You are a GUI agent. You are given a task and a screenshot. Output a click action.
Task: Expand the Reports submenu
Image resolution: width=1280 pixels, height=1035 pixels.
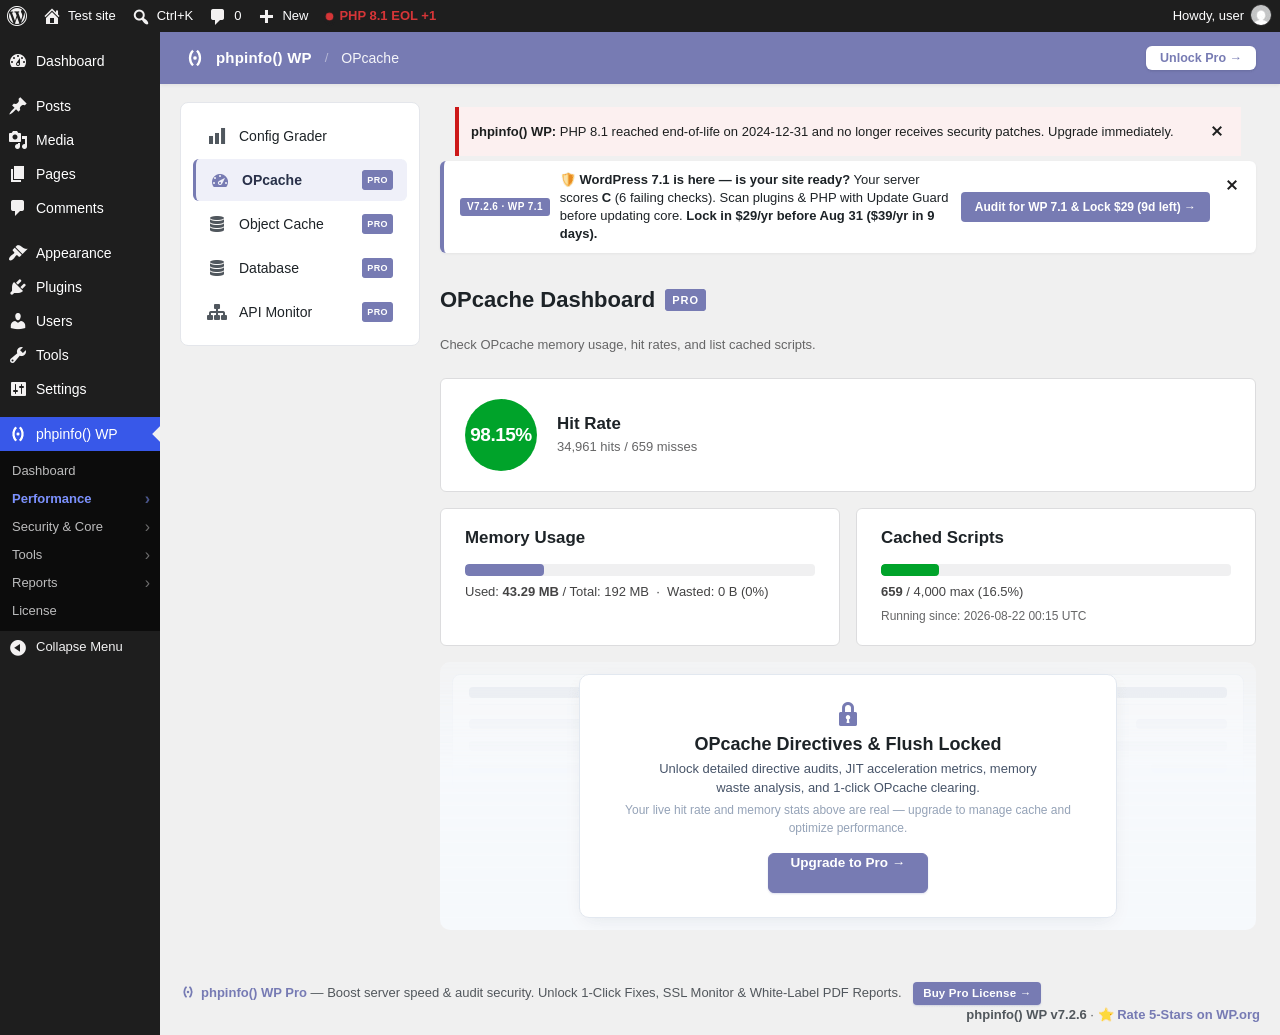147,583
